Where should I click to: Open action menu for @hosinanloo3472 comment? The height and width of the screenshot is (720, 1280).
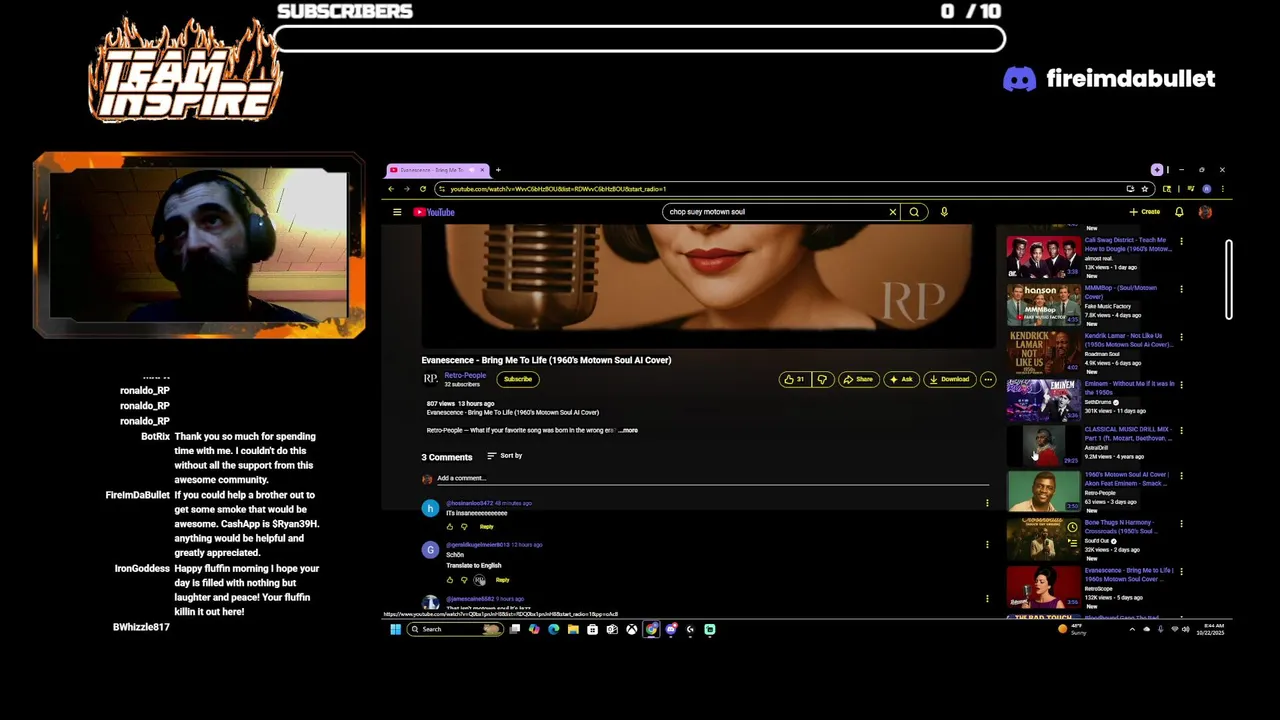click(x=987, y=503)
